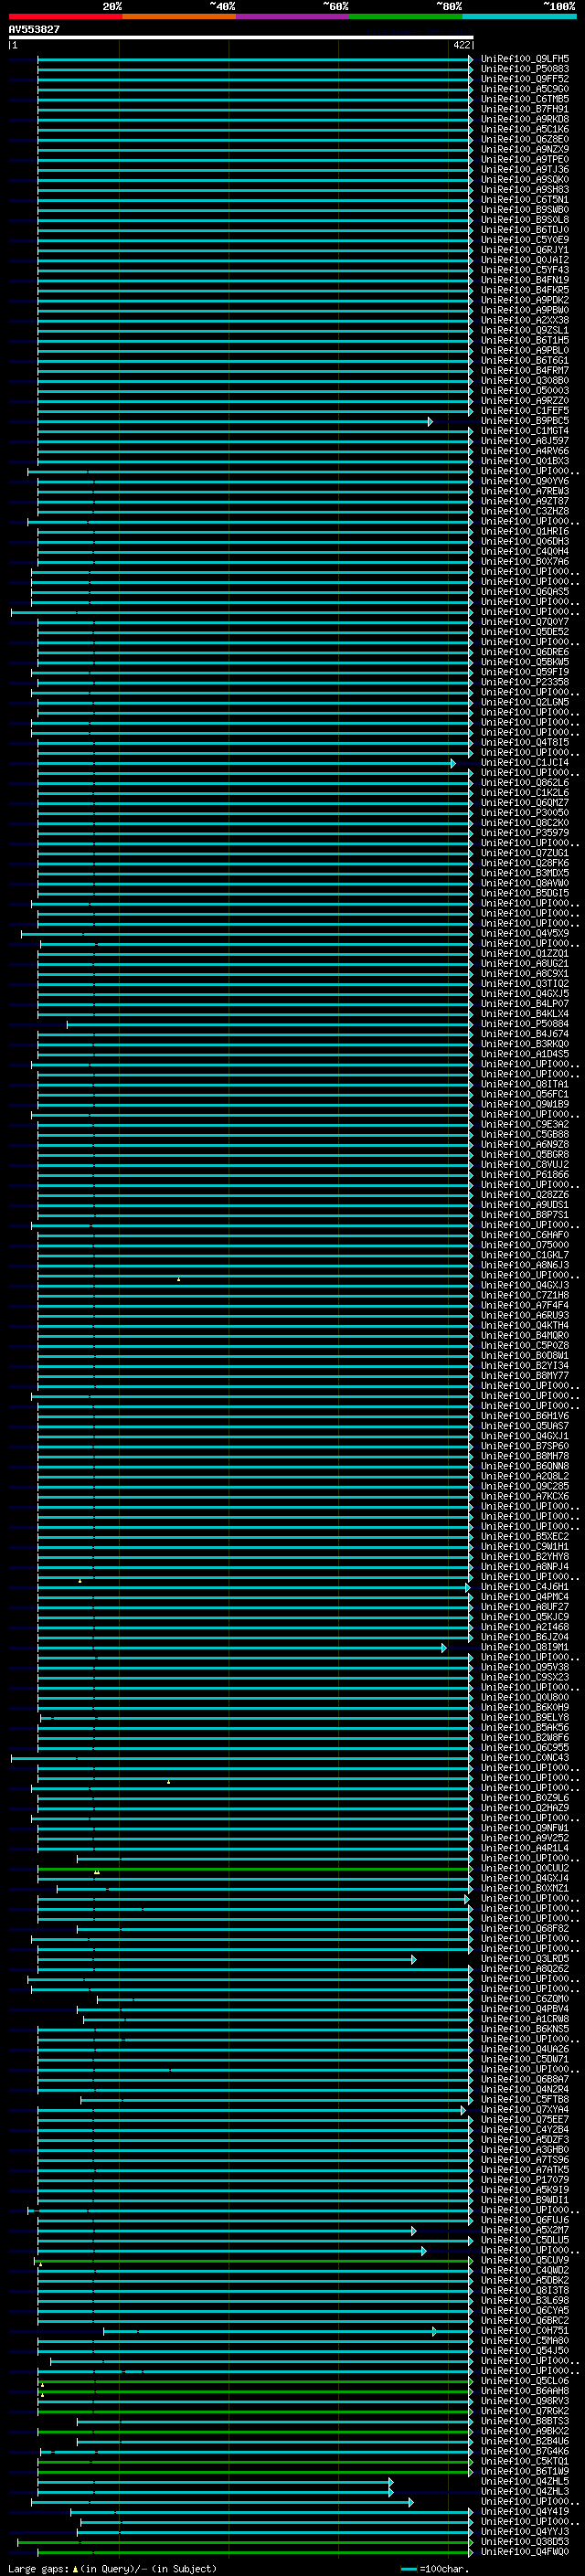Open hit UniRef100_P50883
The width and height of the screenshot is (585, 2576).
coord(525,69)
